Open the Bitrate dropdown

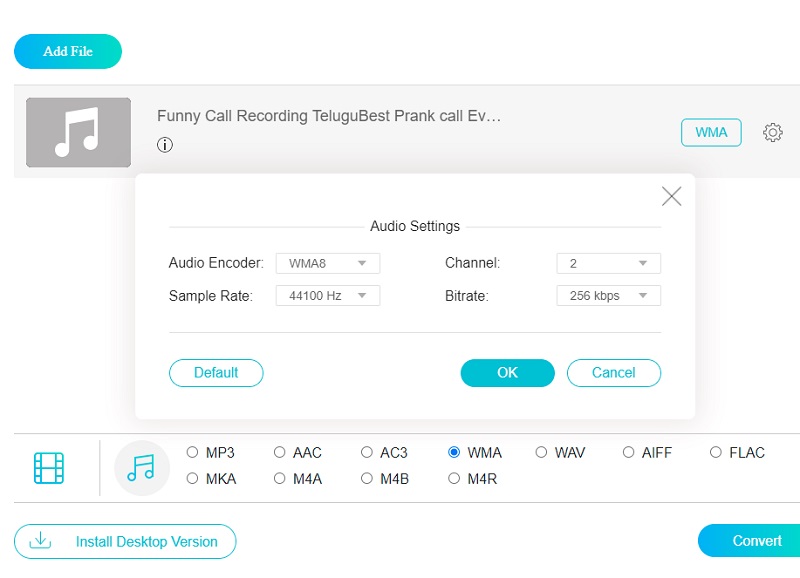pos(608,295)
